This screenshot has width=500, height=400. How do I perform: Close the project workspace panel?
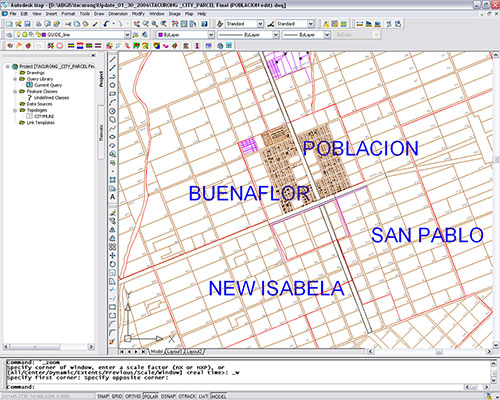coord(93,55)
